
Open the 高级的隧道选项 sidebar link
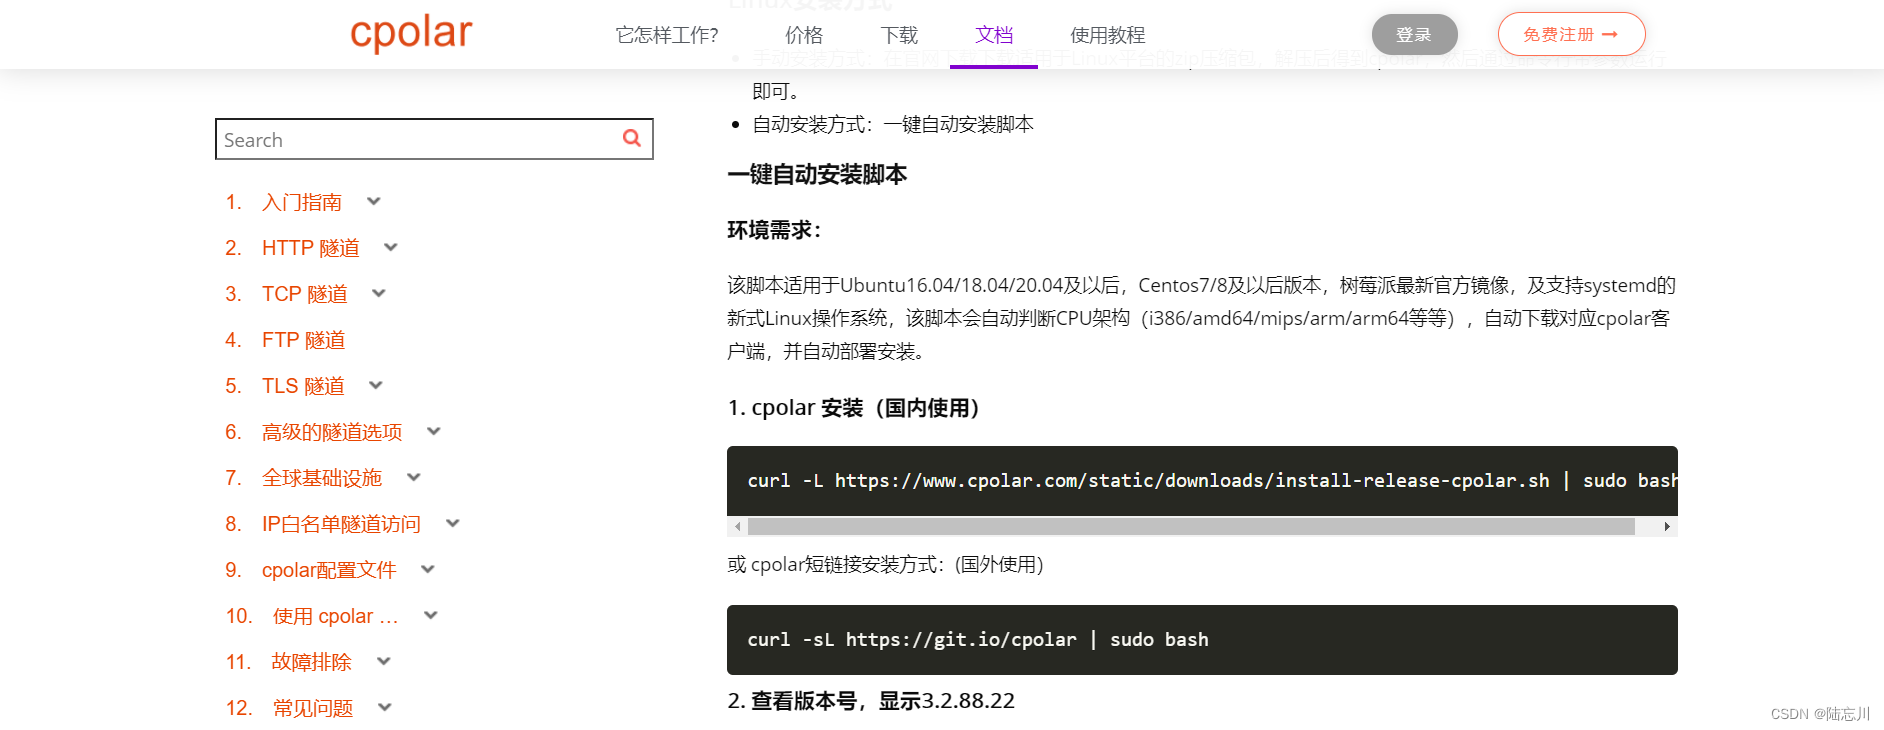(x=332, y=432)
